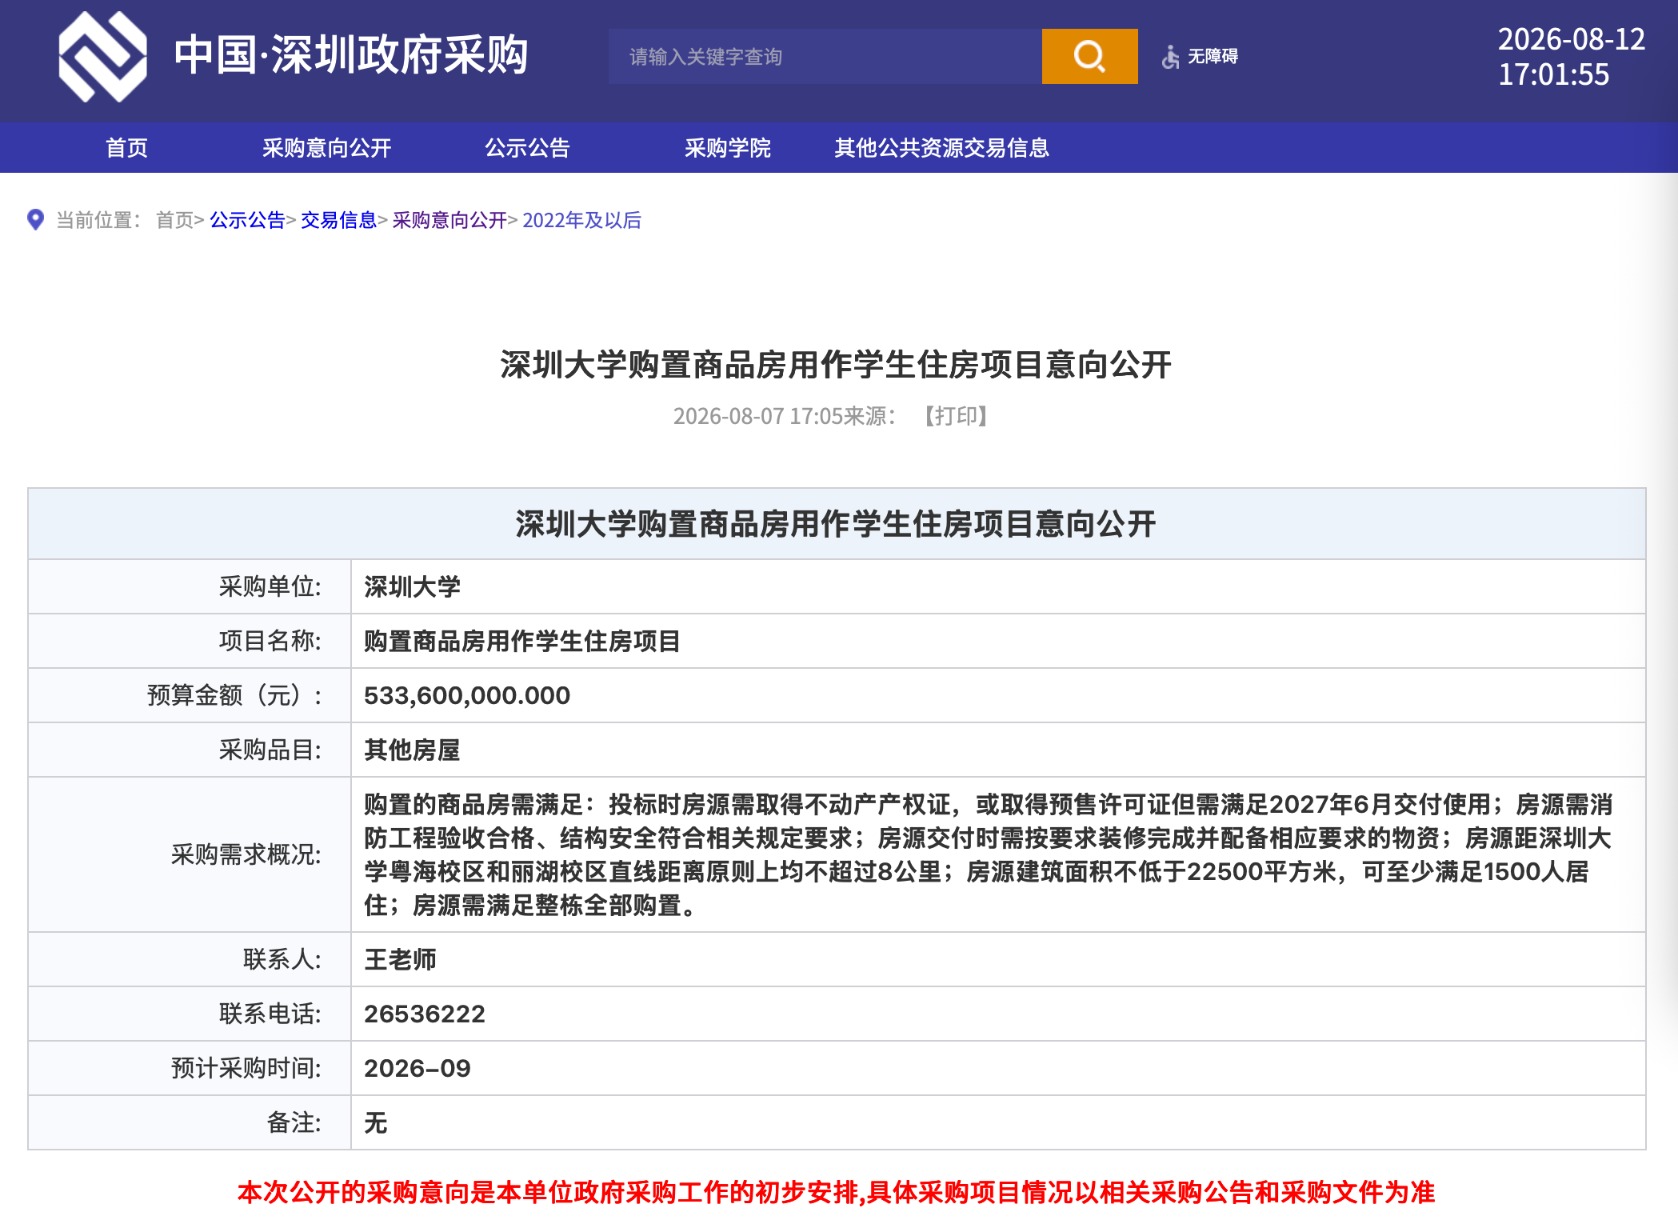
Task: Click the location pin icon in breadcrumb
Action: coord(35,220)
